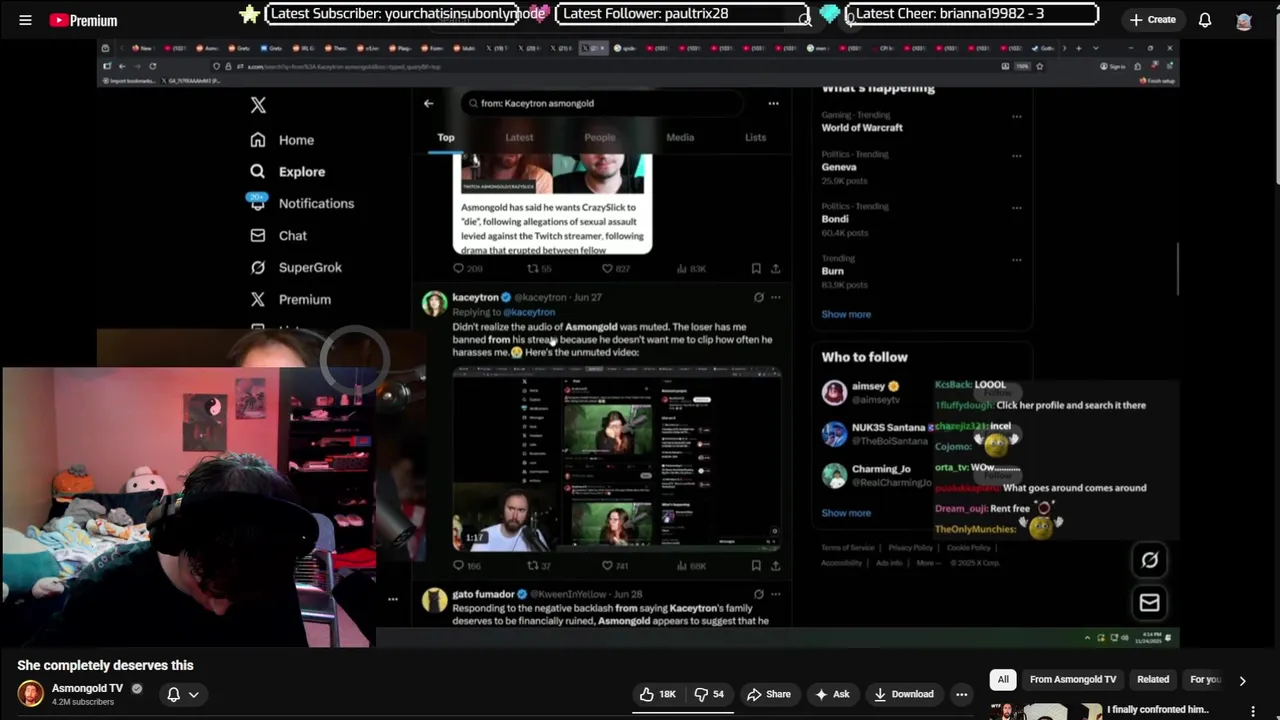The image size is (1280, 720).
Task: Open YouTube notifications bell at top
Action: (x=1205, y=20)
